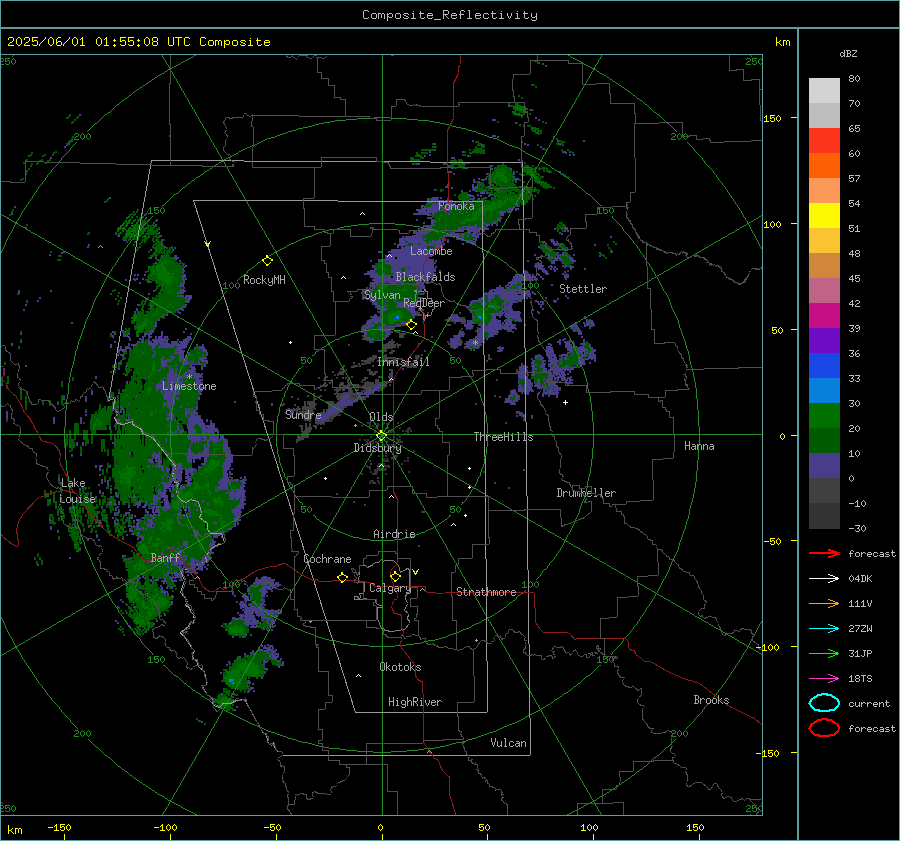Image resolution: width=900 pixels, height=841 pixels.
Task: Click the yellow diamond marker at Red Deer
Action: pos(411,325)
